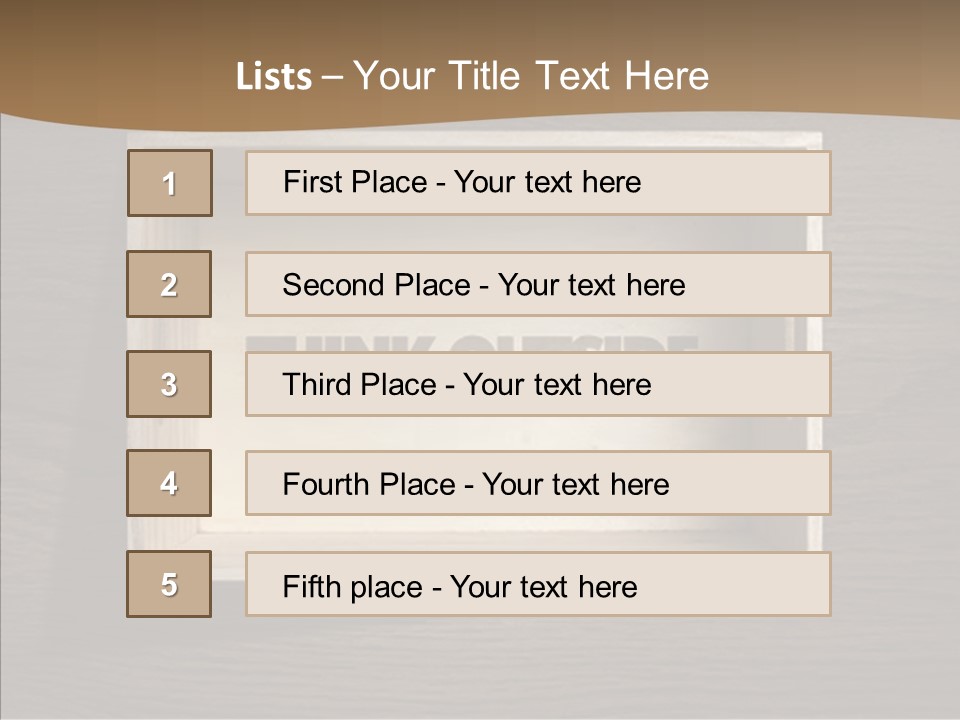Viewport: 960px width, 720px height.
Task: Click the word First in the list
Action: point(312,182)
